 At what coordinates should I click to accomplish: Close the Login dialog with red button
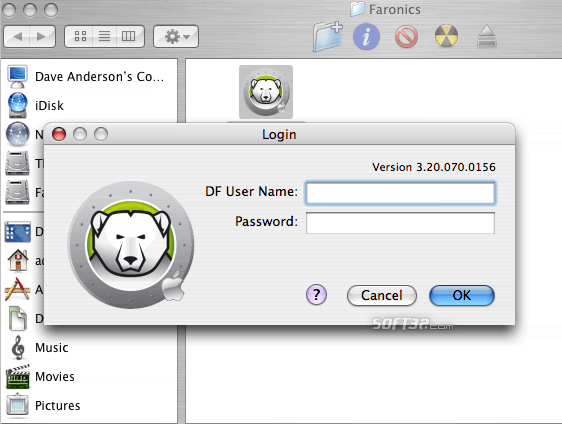(59, 134)
